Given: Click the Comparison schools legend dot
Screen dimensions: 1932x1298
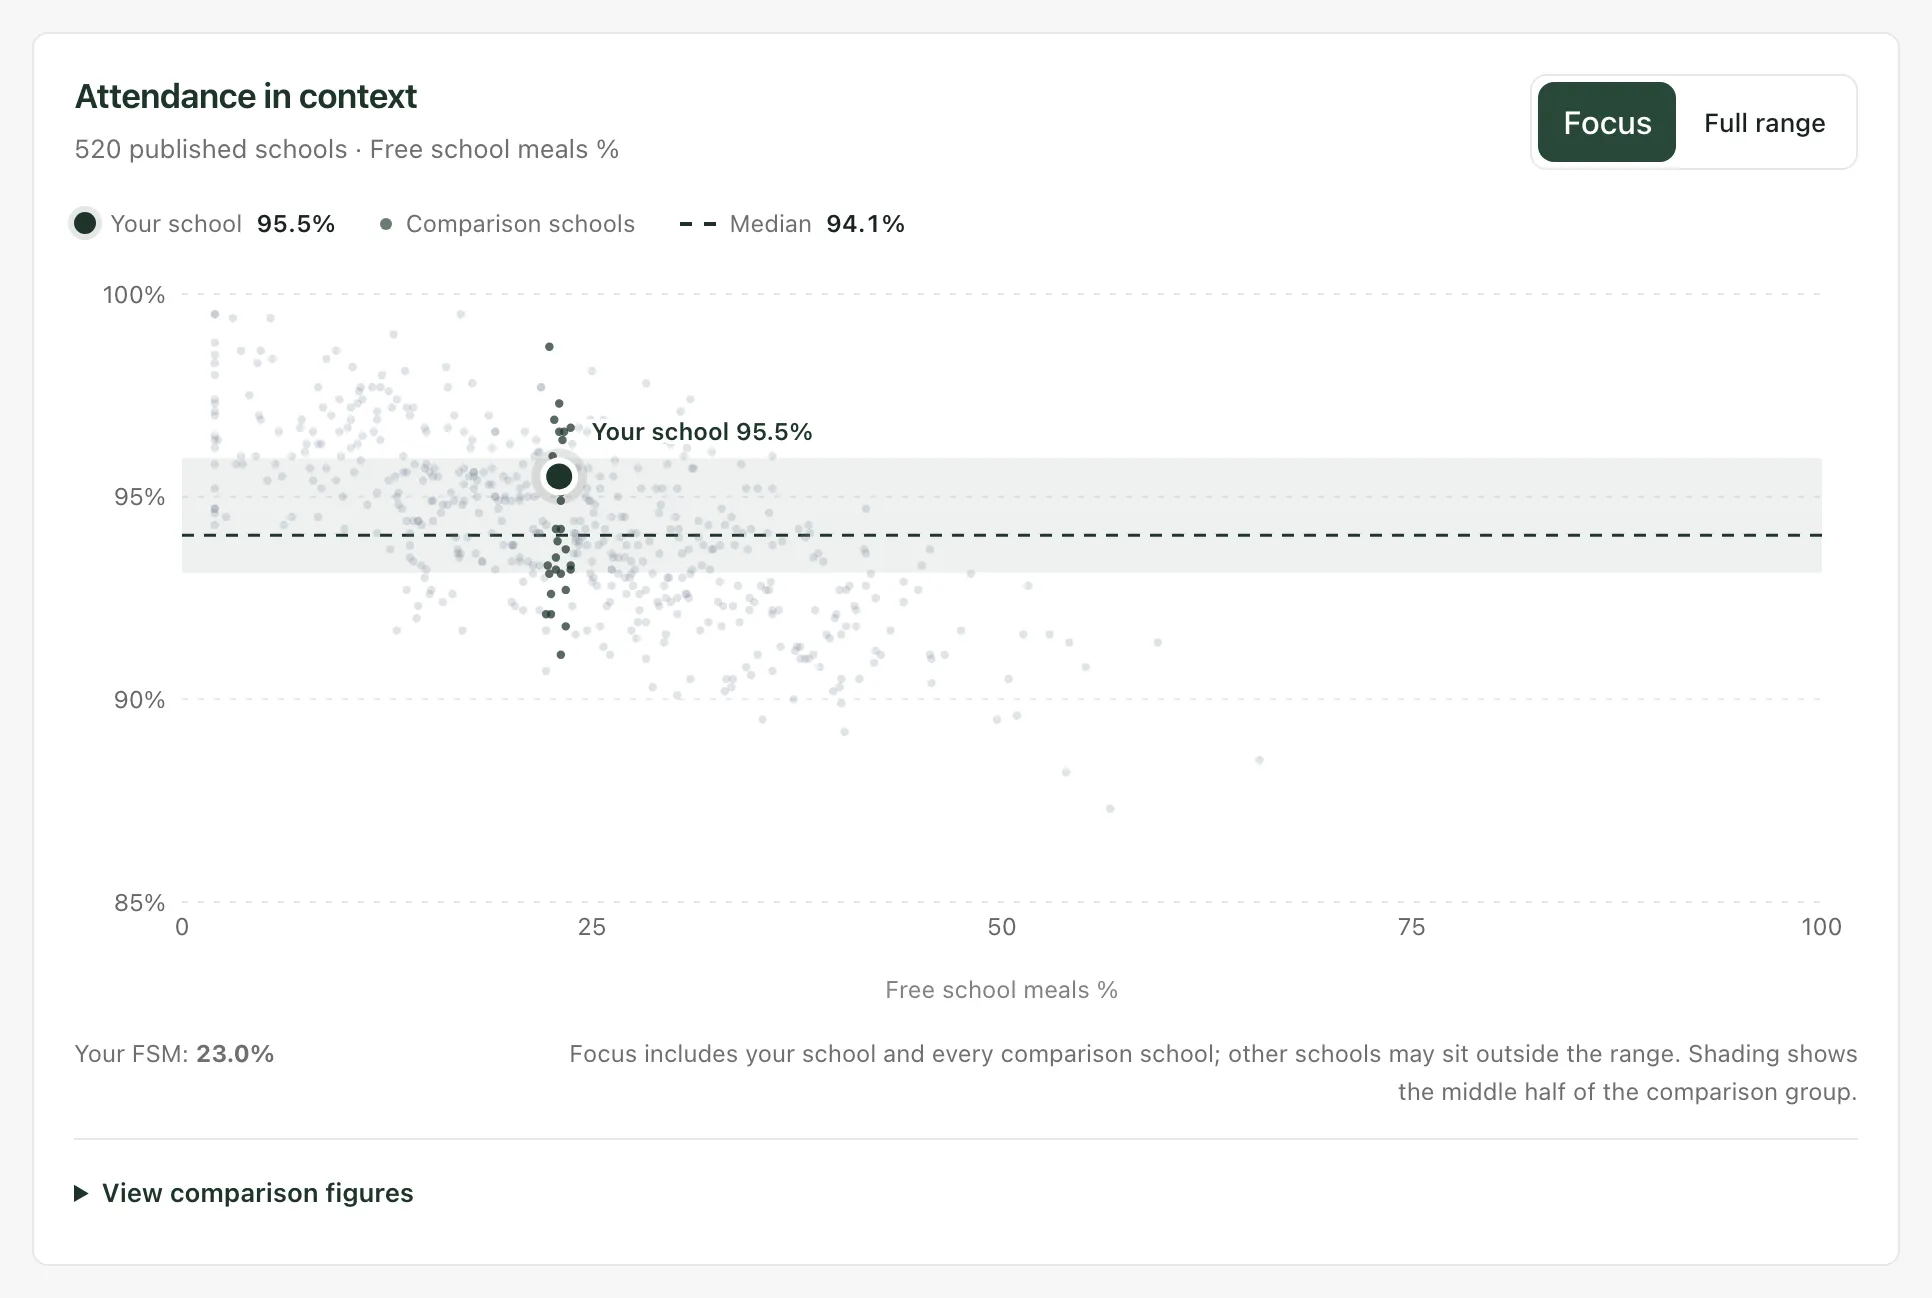Looking at the screenshot, I should click(x=386, y=224).
